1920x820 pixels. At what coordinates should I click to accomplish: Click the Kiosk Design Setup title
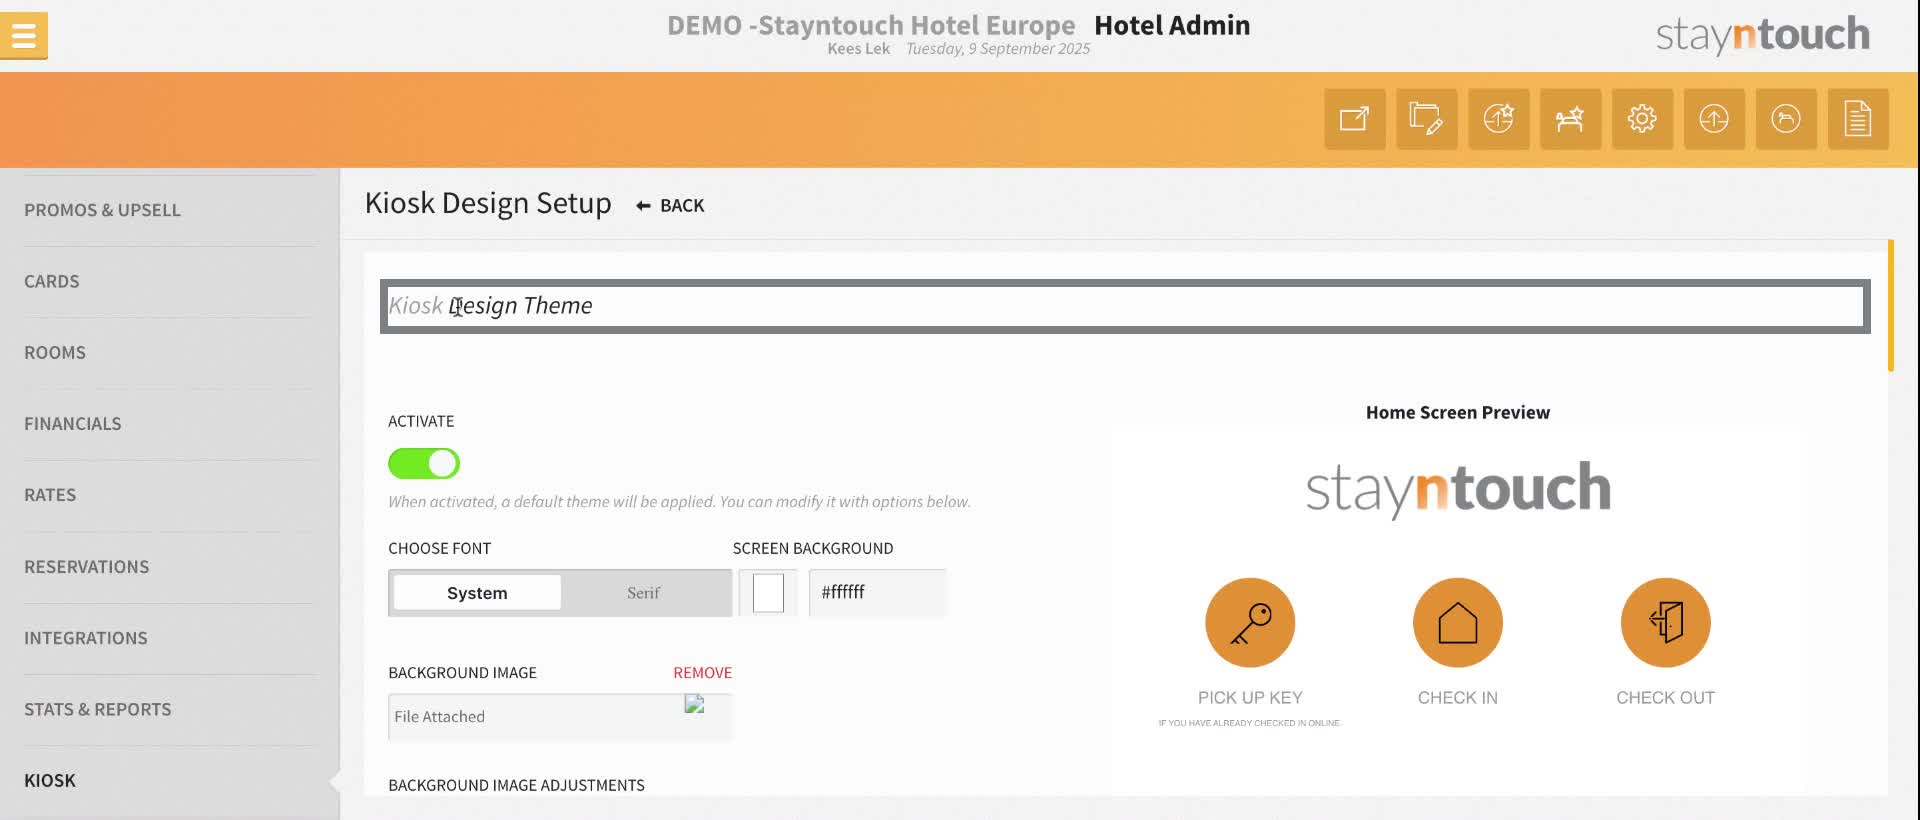click(x=488, y=203)
